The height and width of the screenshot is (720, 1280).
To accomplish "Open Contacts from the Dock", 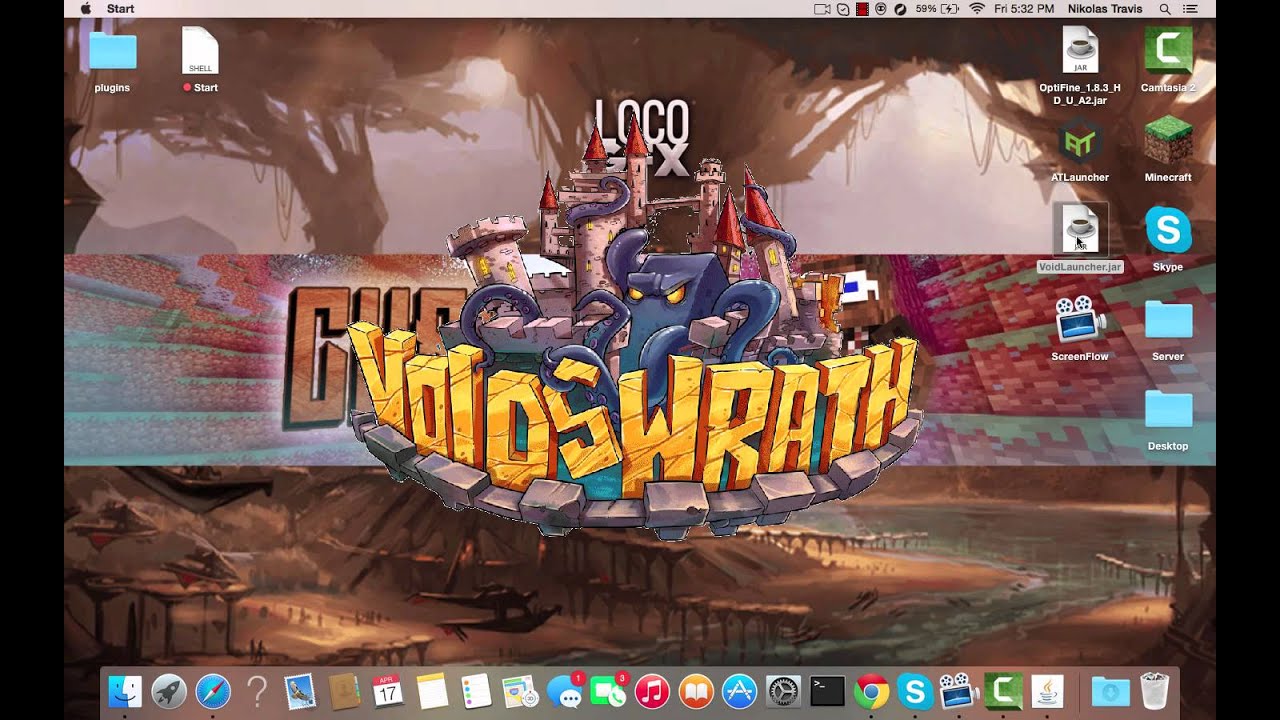I will 344,691.
